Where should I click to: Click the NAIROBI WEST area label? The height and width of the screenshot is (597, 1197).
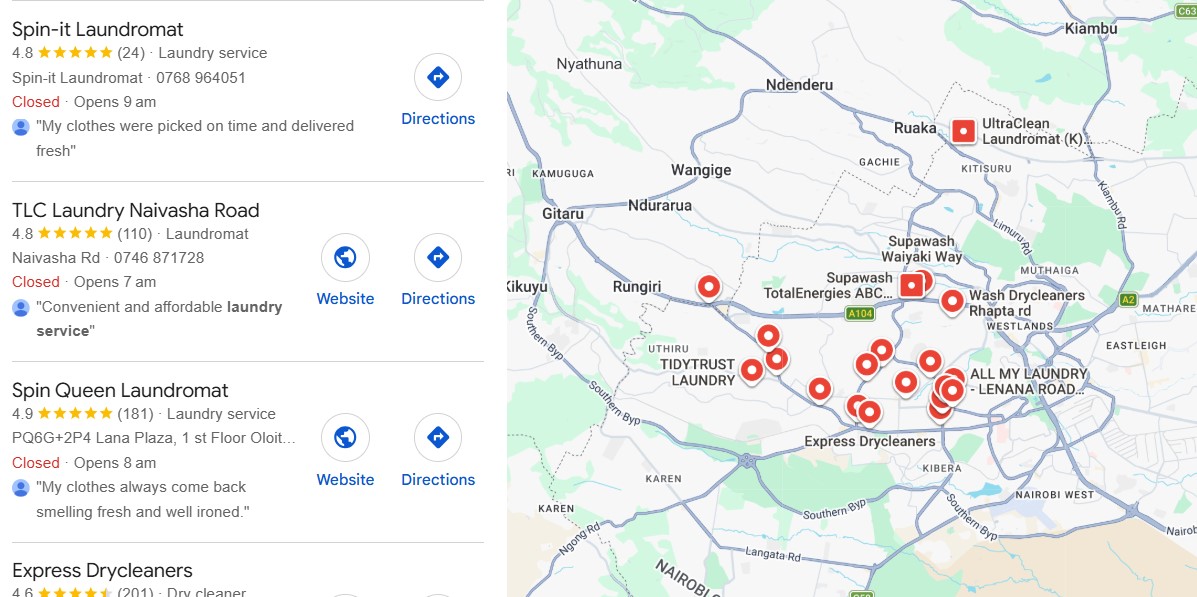tap(1054, 495)
